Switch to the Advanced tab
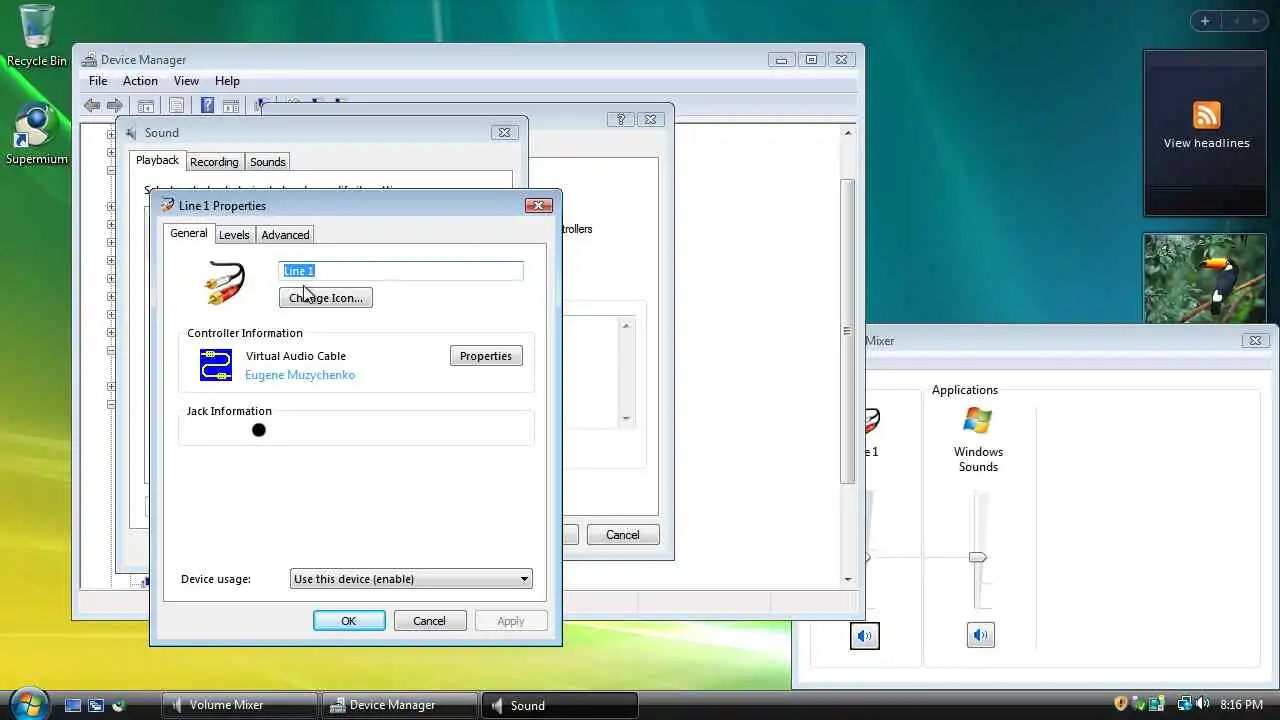 coord(285,235)
